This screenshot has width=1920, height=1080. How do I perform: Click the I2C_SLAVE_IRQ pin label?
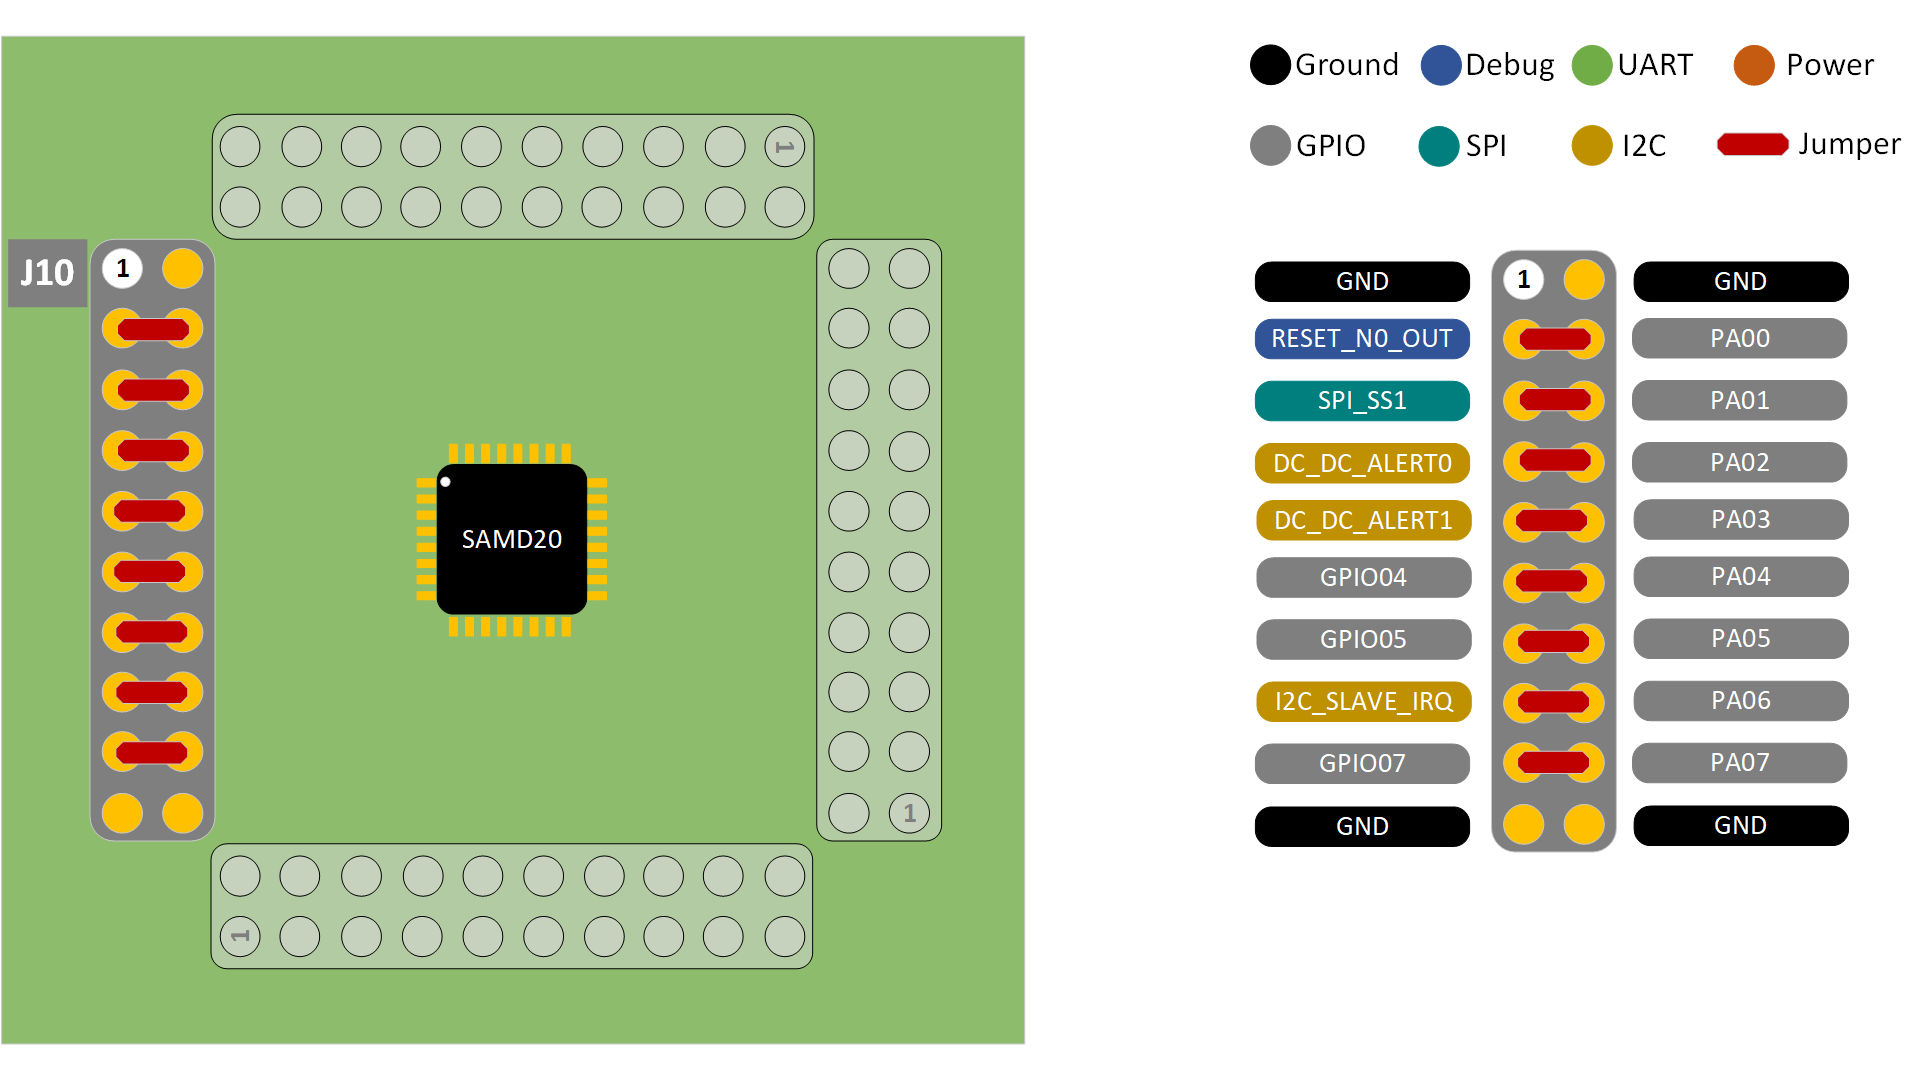1363,701
